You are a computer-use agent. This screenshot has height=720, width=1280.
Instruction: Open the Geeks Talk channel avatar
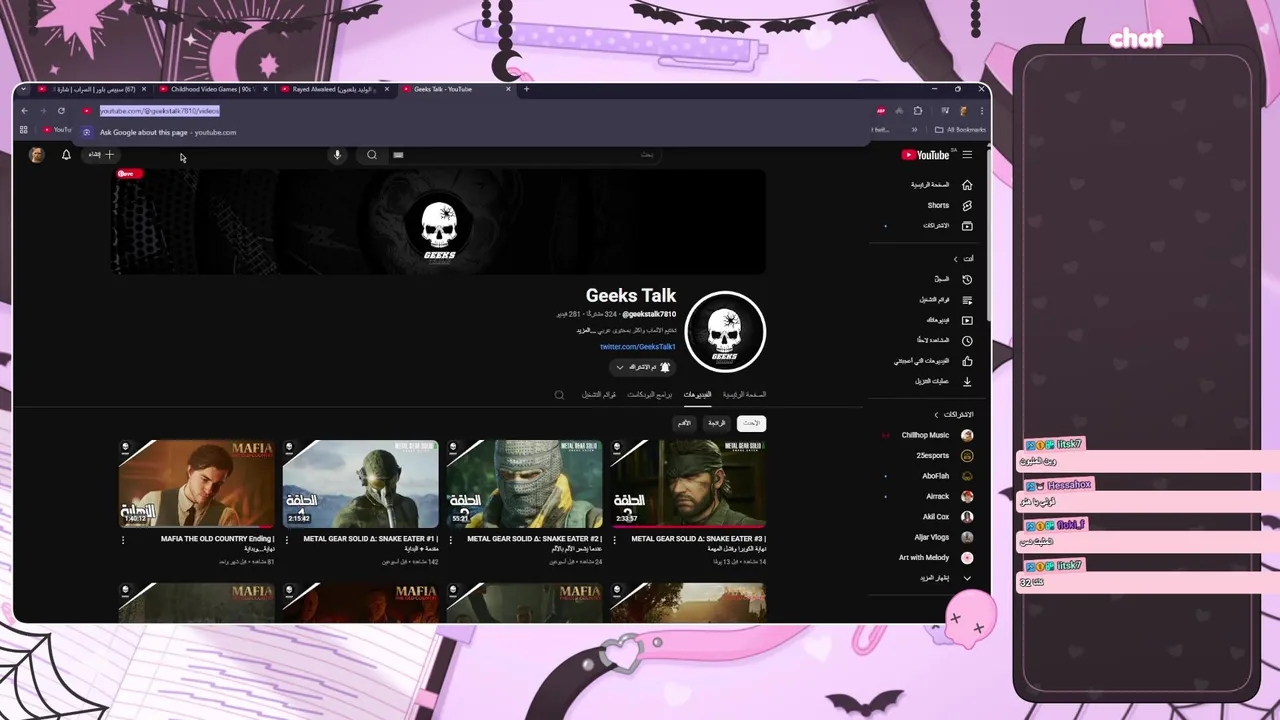[725, 332]
